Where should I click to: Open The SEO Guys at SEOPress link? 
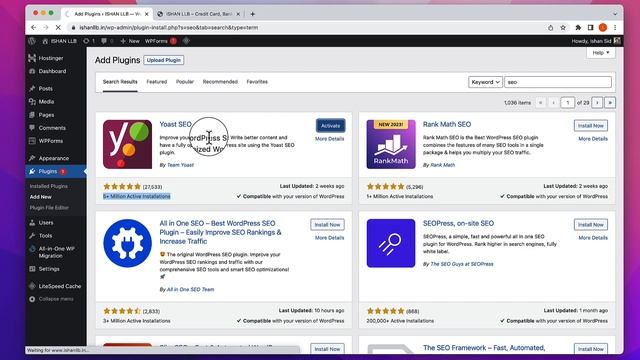pos(462,264)
